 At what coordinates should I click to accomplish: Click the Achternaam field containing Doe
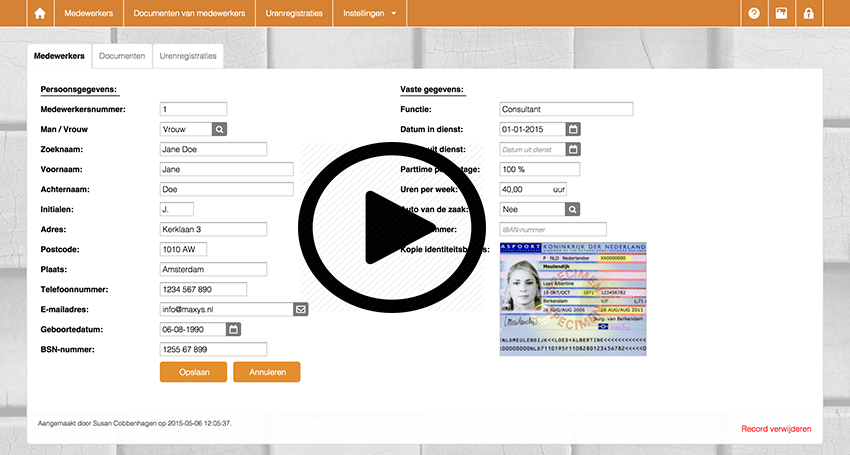227,189
